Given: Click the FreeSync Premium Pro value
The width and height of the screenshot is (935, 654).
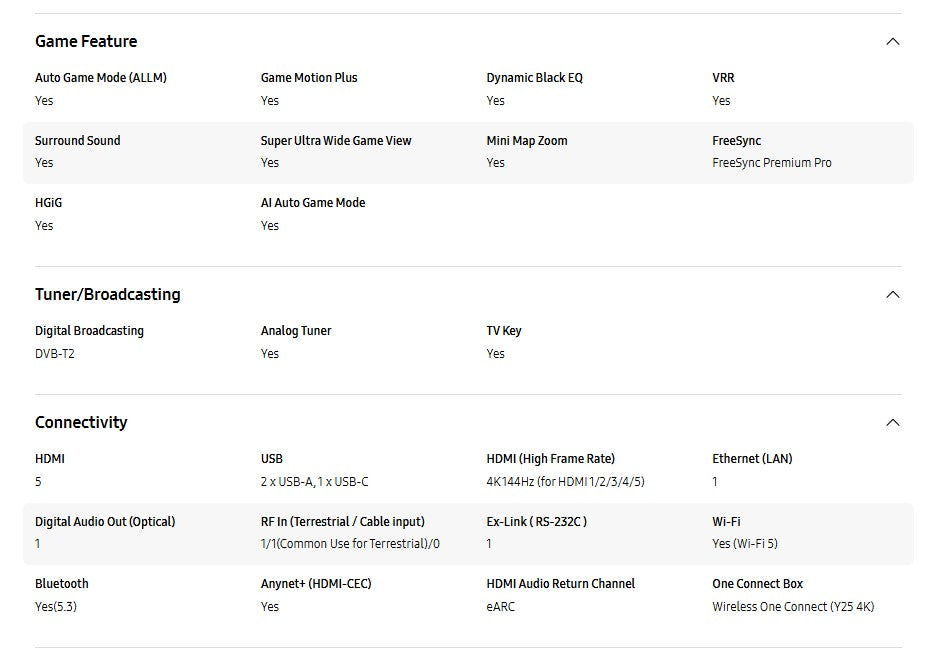Looking at the screenshot, I should point(771,163).
